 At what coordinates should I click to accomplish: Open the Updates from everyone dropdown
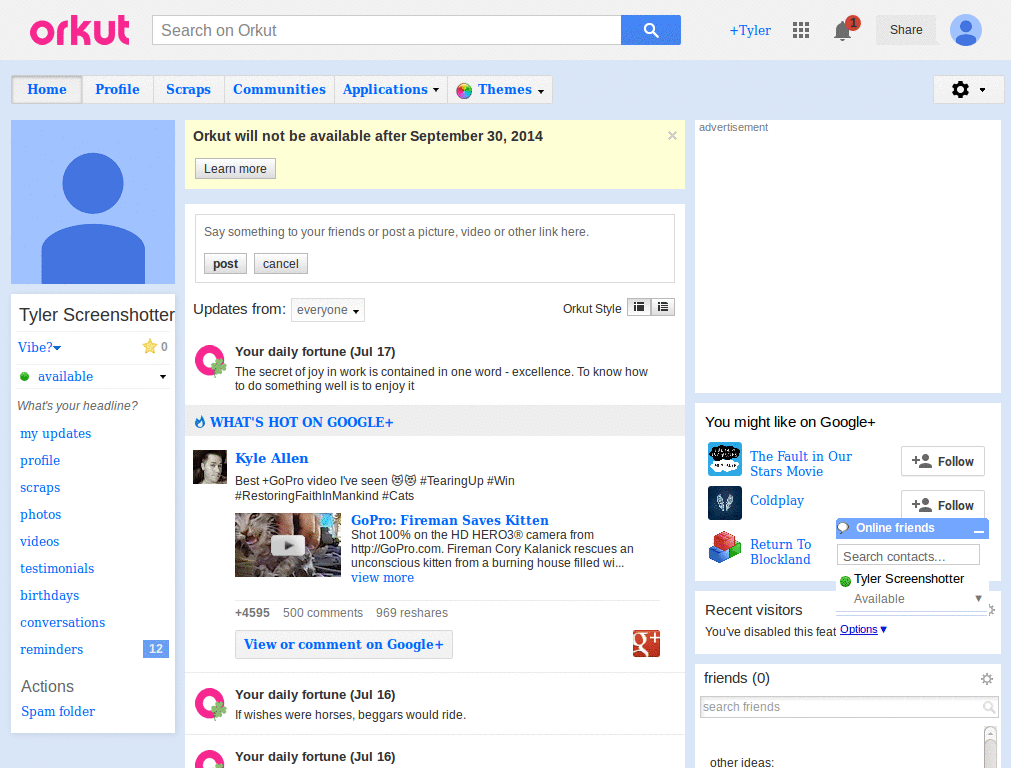click(328, 310)
